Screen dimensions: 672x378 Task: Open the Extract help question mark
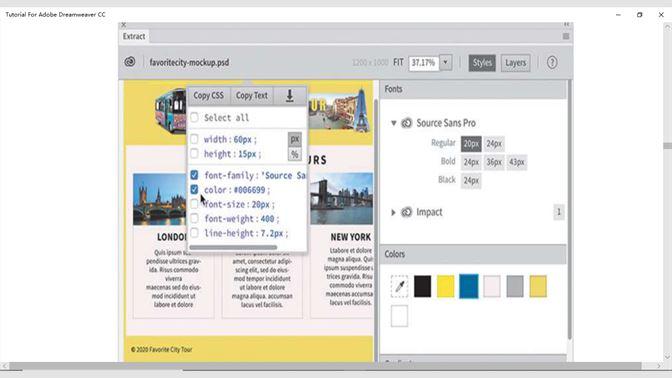(x=552, y=63)
